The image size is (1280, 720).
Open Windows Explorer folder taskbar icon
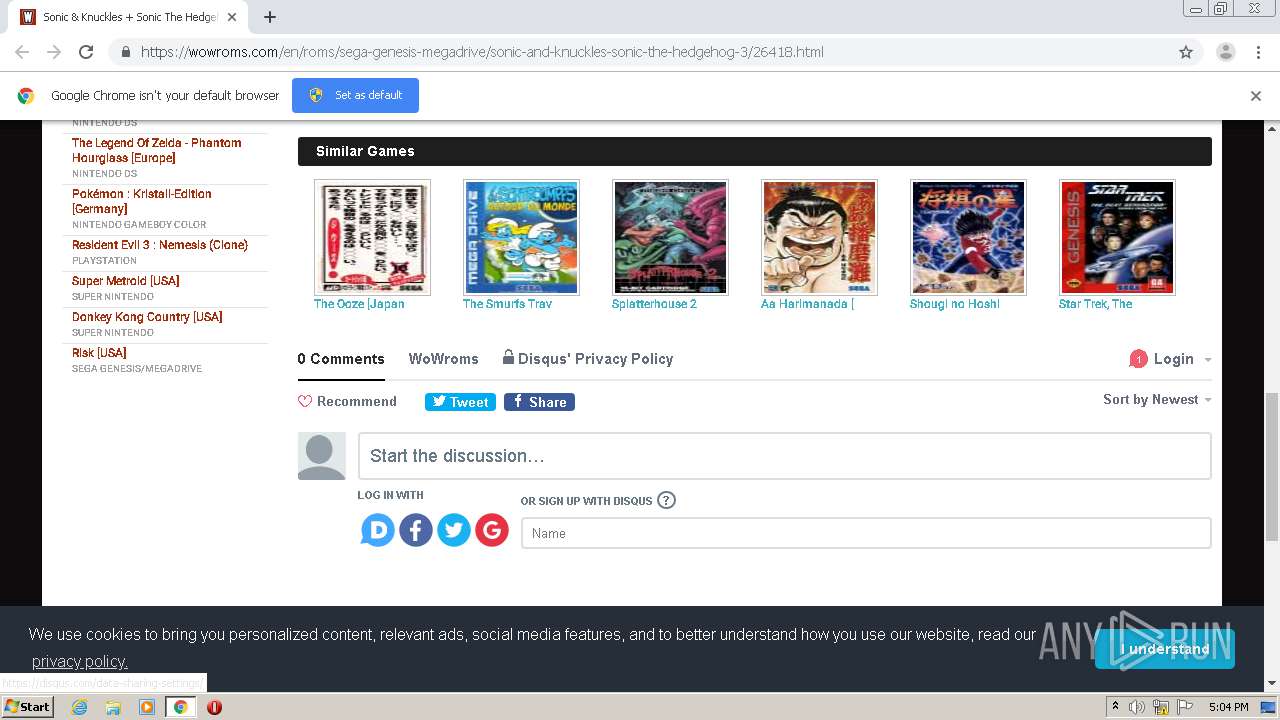[x=113, y=707]
